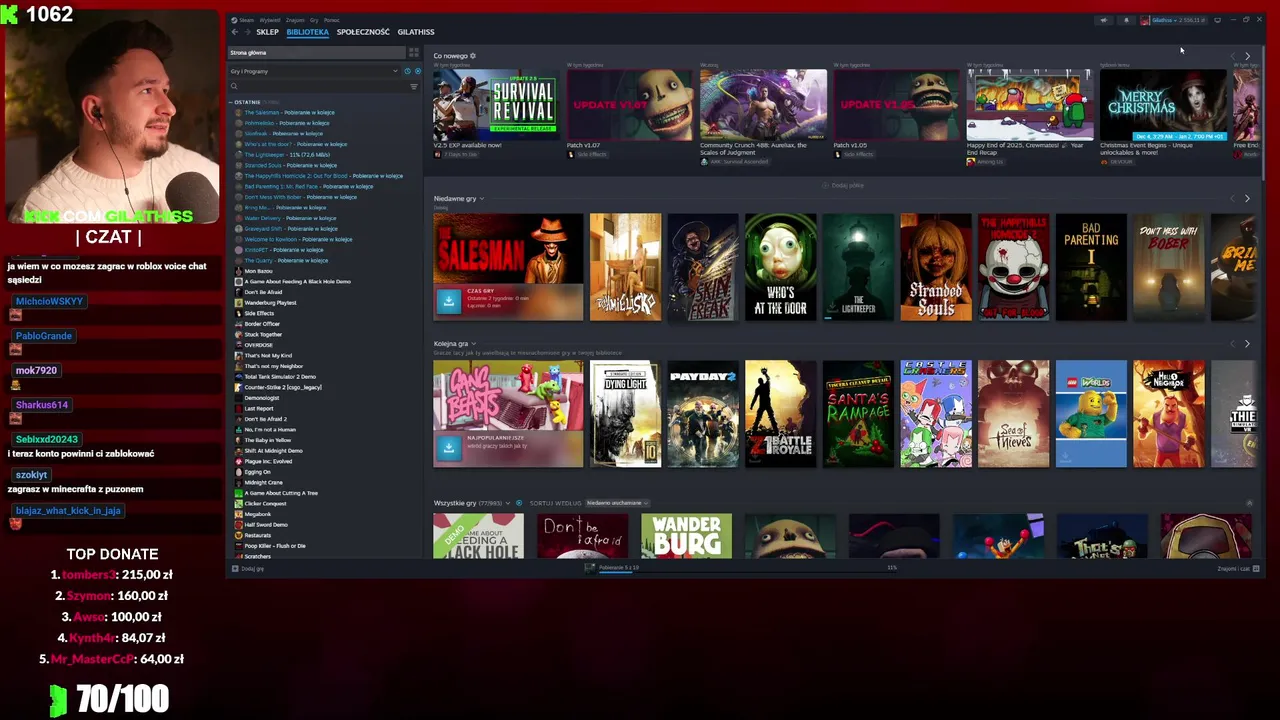Image resolution: width=1280 pixels, height=720 pixels.
Task: Expand the Kolejna gra shelf dropdown
Action: coord(474,344)
